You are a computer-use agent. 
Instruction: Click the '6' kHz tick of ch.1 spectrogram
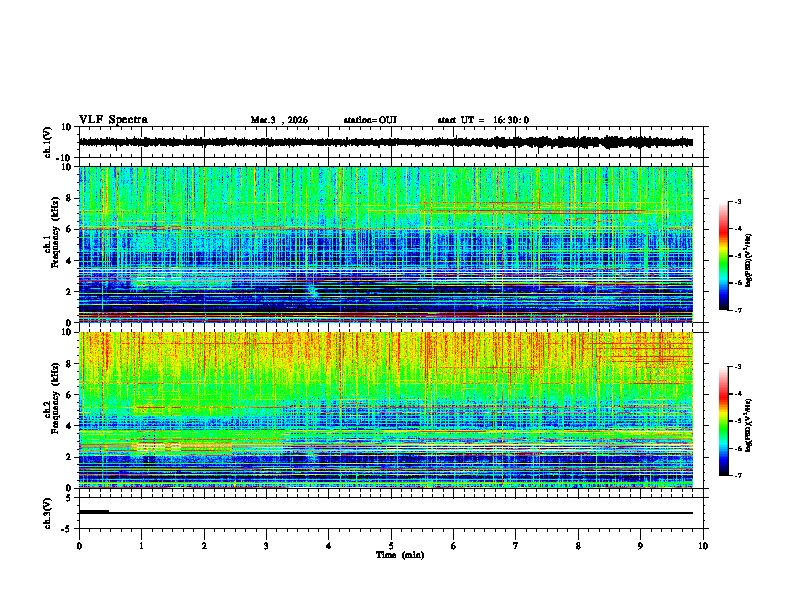click(x=70, y=229)
